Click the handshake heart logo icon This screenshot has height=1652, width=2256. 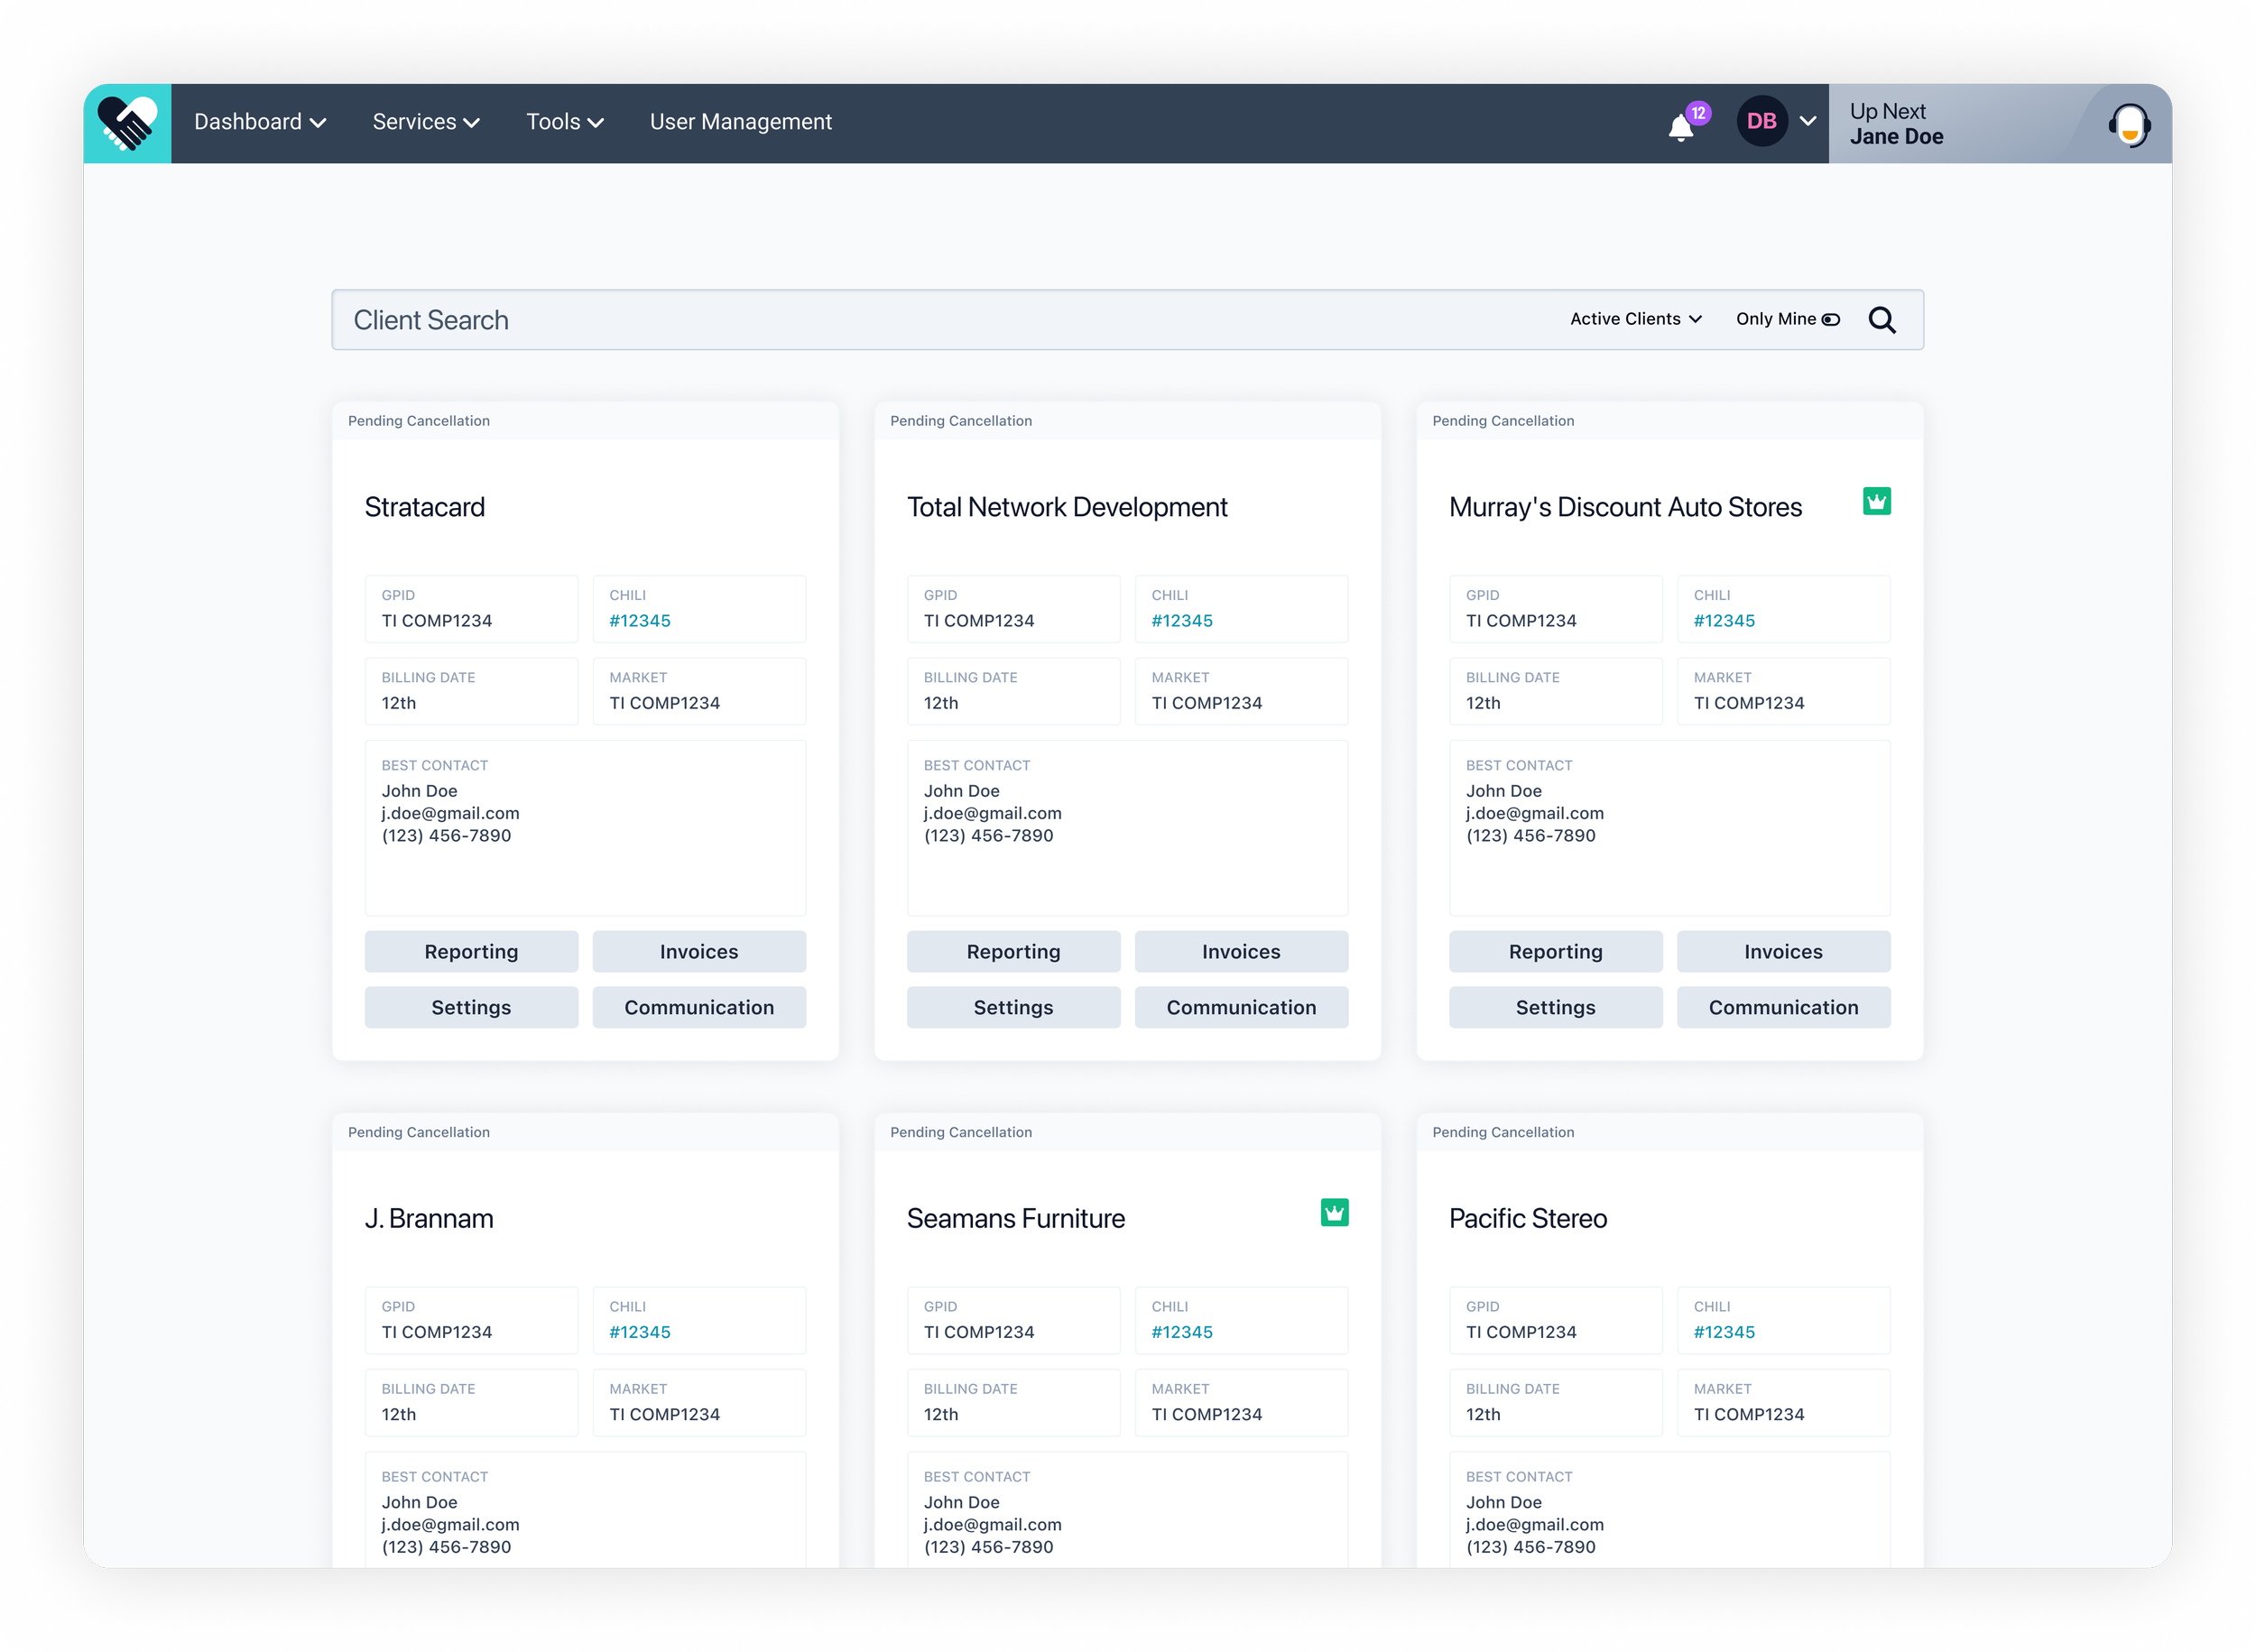(x=127, y=123)
